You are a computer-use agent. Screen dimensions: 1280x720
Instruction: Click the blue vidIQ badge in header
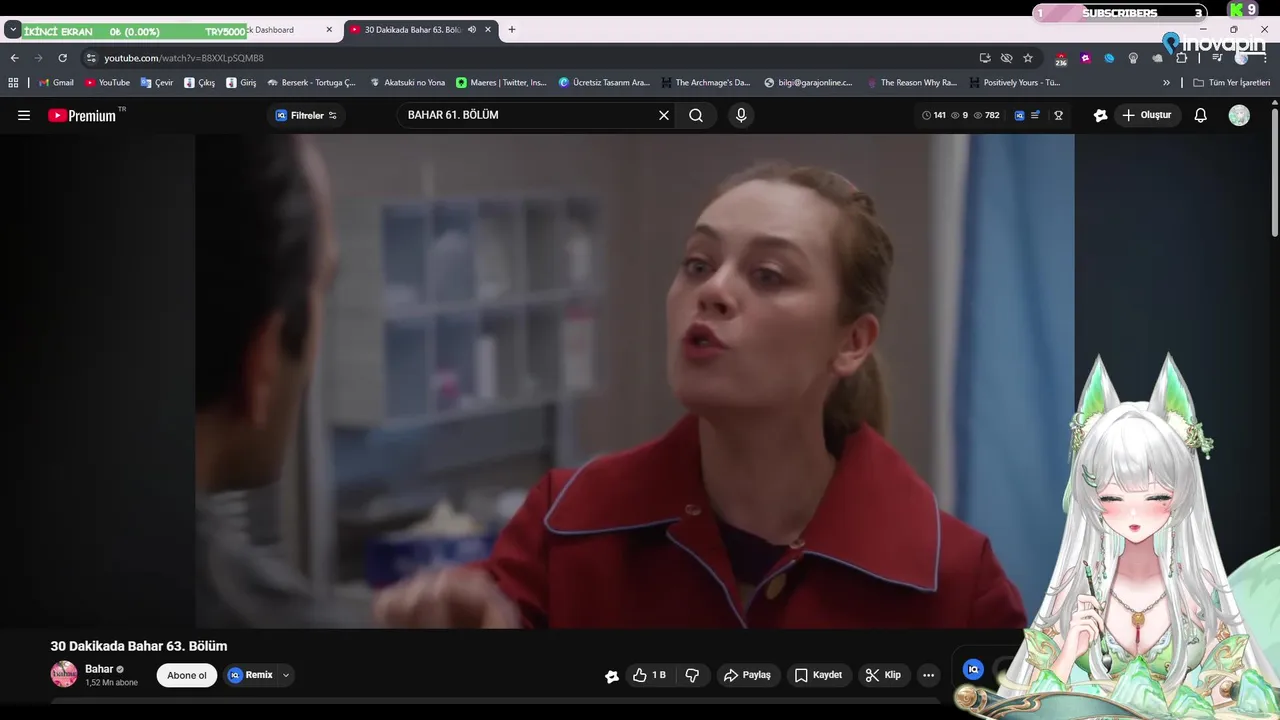point(1020,115)
